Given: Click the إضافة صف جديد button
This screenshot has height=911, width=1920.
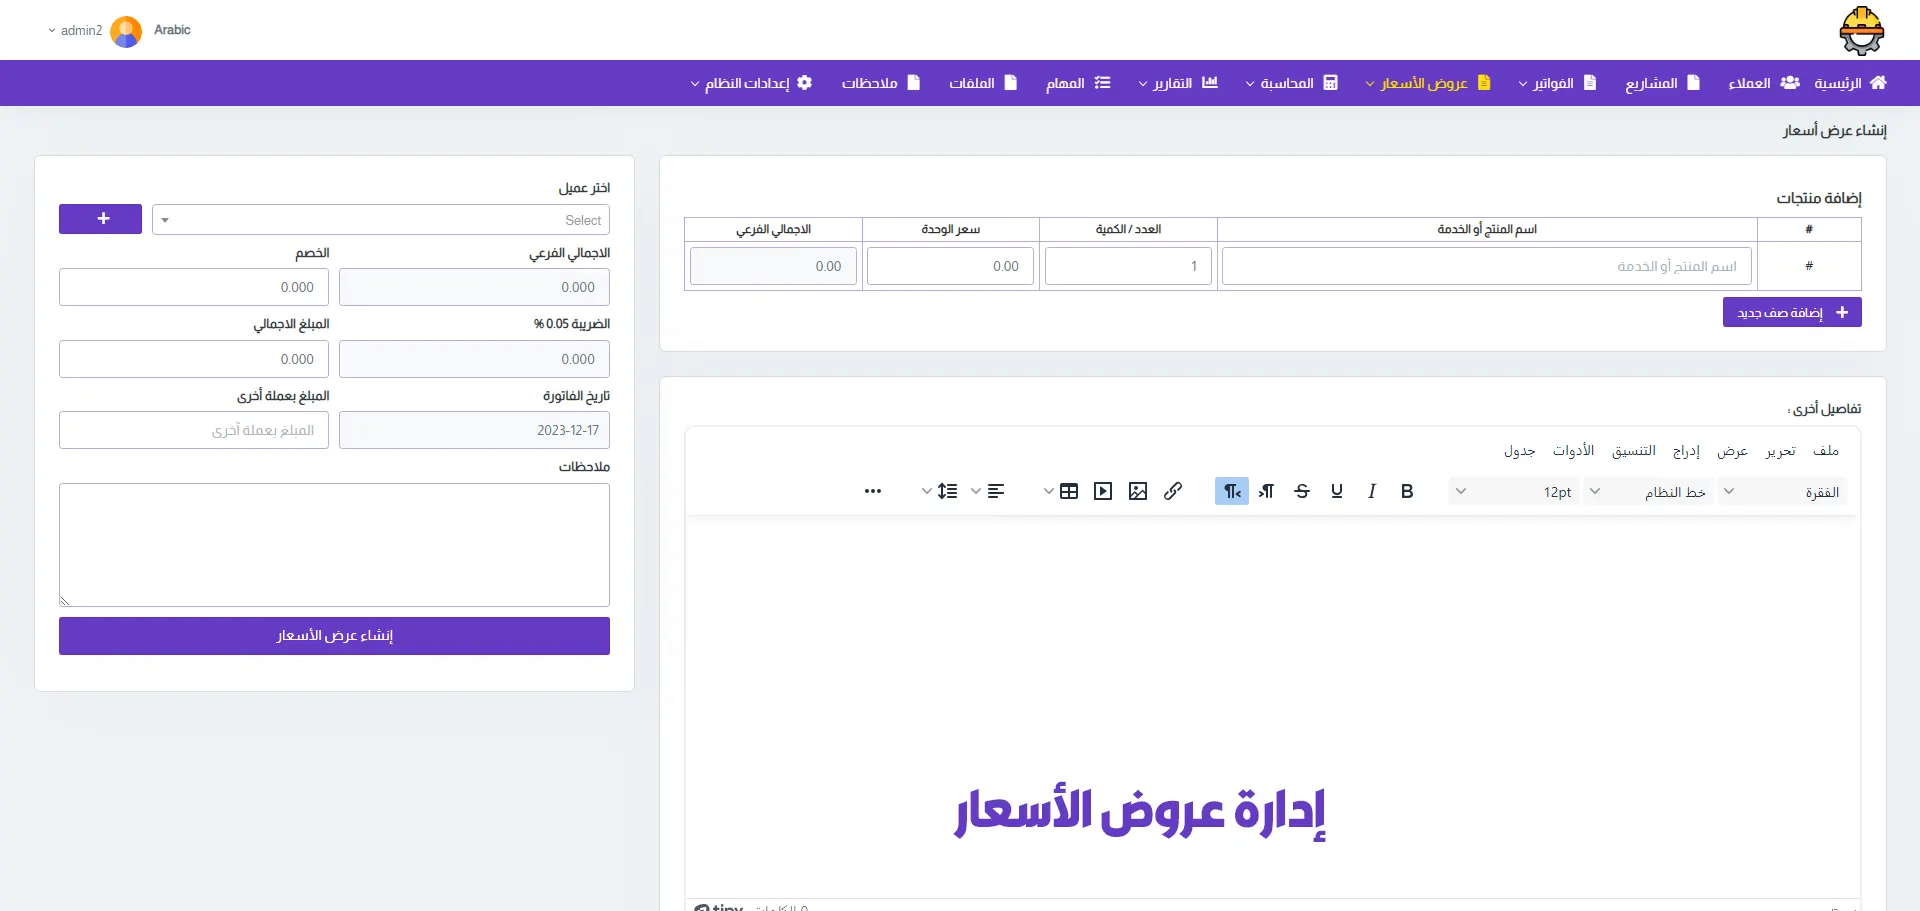Looking at the screenshot, I should tap(1791, 313).
